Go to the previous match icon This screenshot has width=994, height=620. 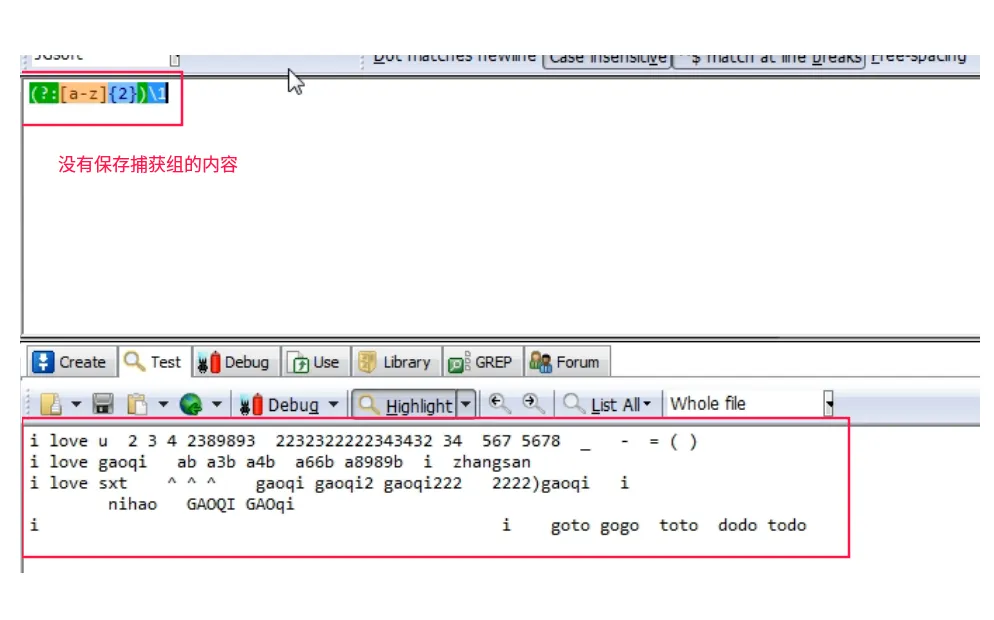pos(499,403)
